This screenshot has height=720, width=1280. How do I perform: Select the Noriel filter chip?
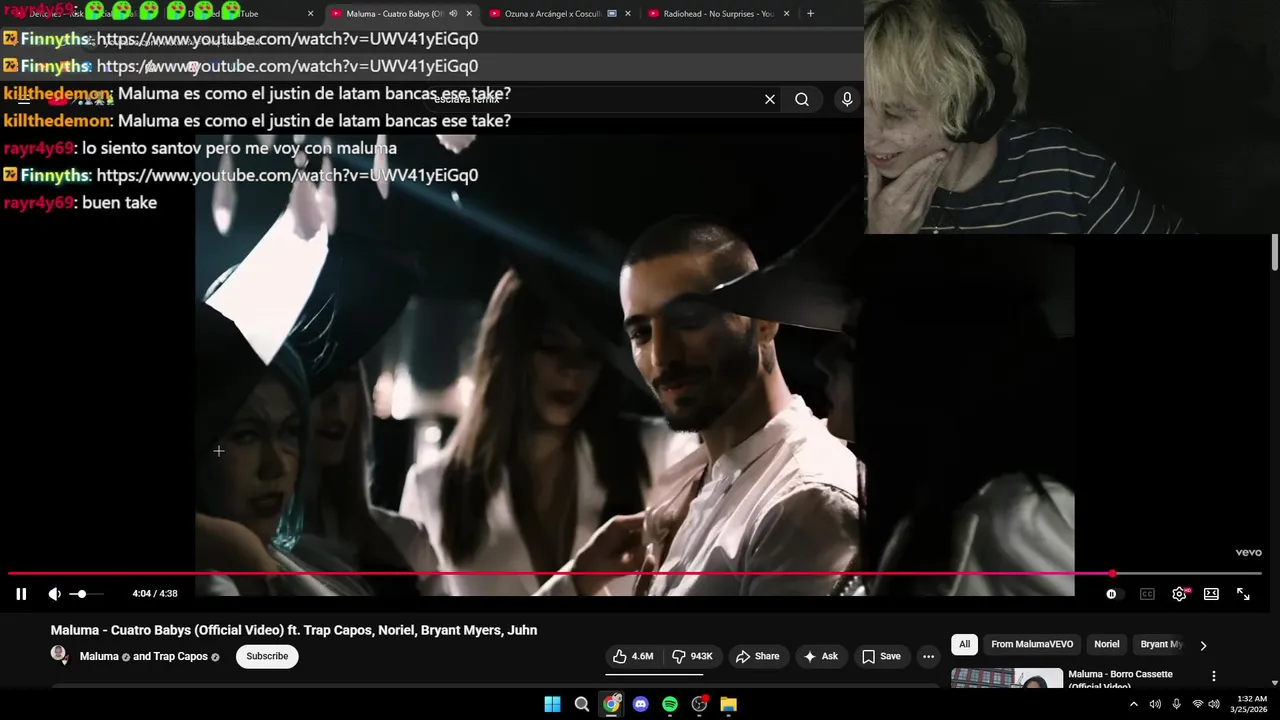pyautogui.click(x=1106, y=644)
